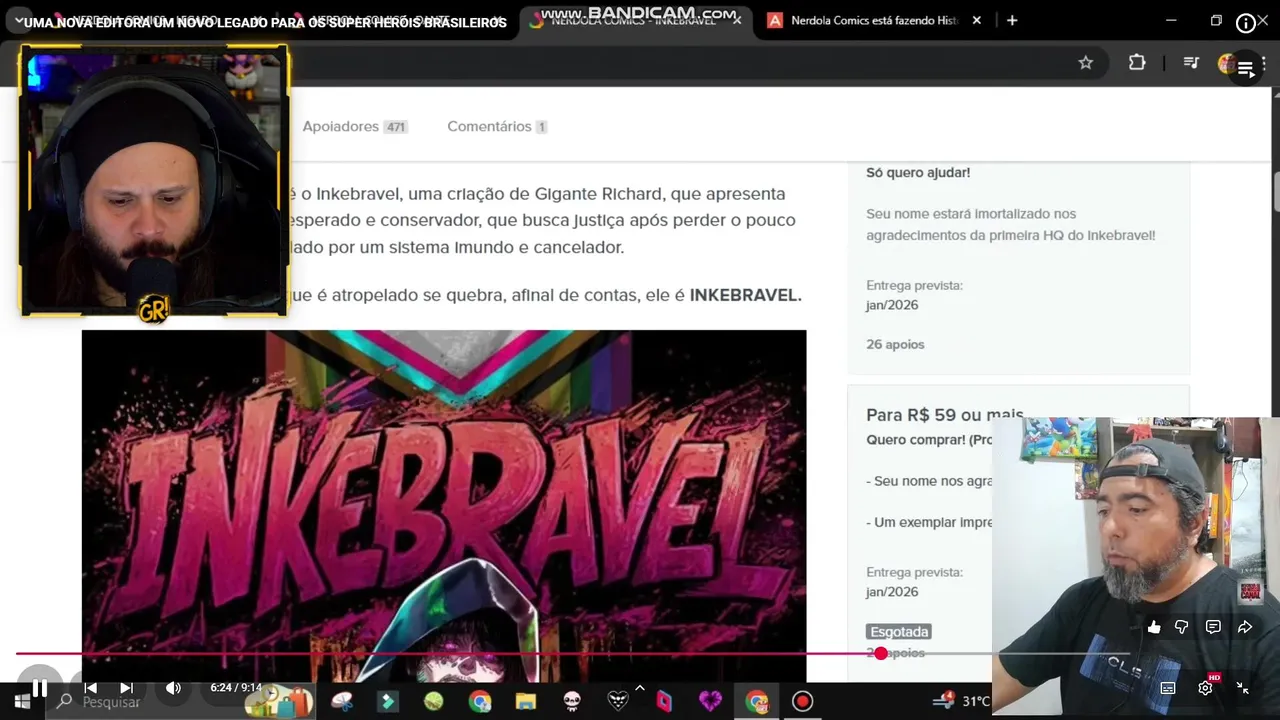Open the 31°C weather widget

tap(961, 701)
